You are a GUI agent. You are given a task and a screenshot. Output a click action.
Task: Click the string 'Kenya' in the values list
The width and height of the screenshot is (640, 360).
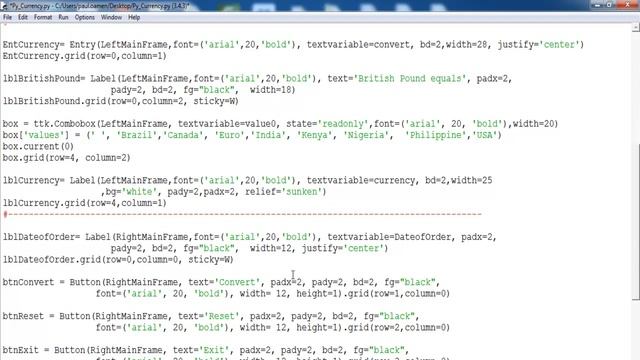(314, 135)
